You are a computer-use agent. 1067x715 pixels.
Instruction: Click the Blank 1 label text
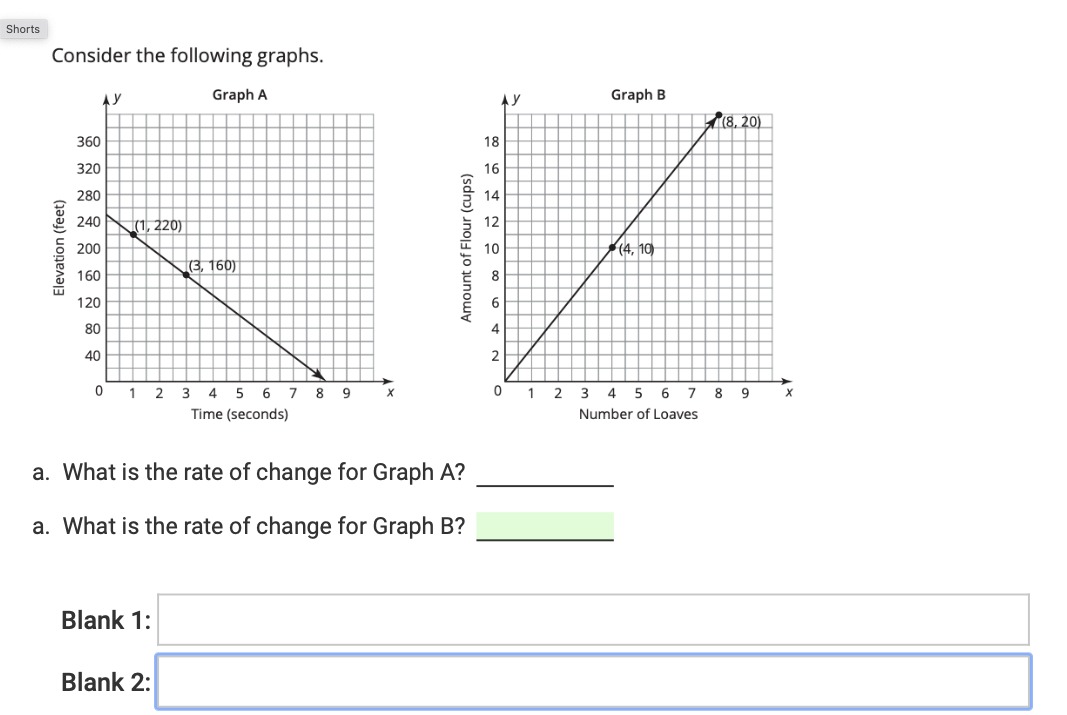point(106,620)
